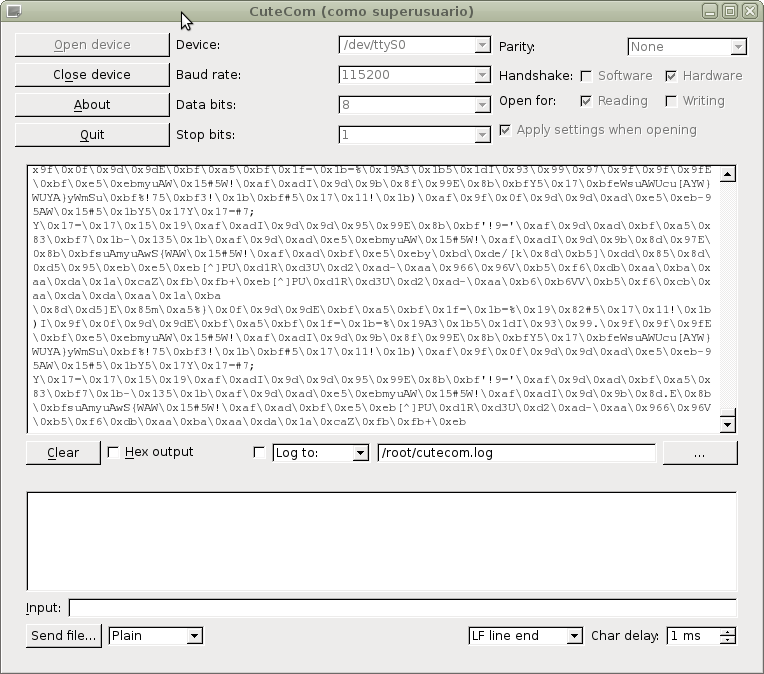
Task: Minimize the CuteCom window
Action: pyautogui.click(x=710, y=11)
